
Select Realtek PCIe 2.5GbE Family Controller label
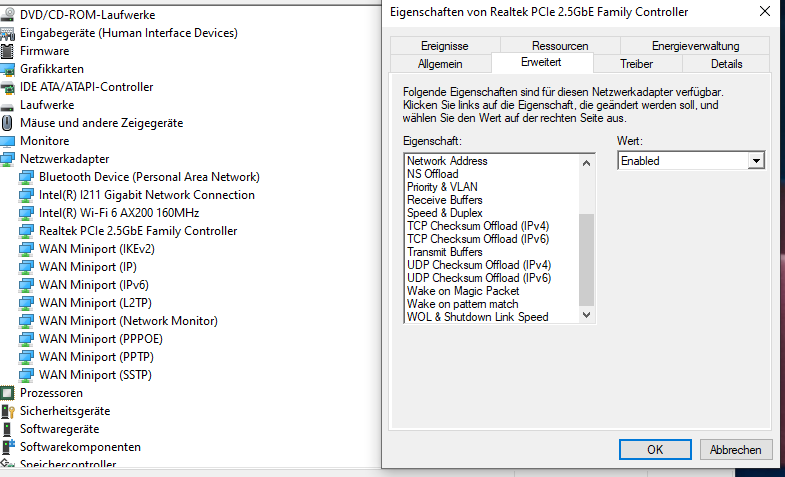coord(138,231)
